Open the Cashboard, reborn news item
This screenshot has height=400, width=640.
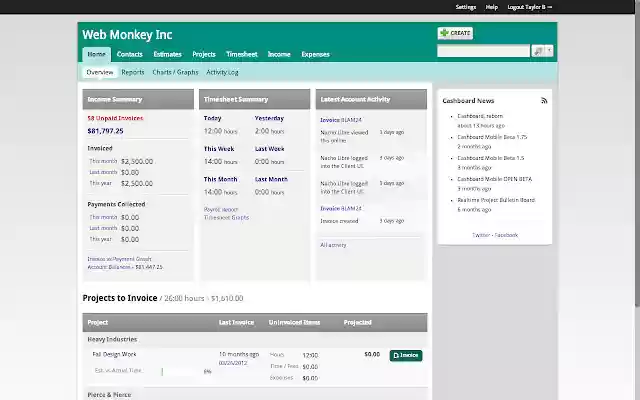(x=480, y=116)
